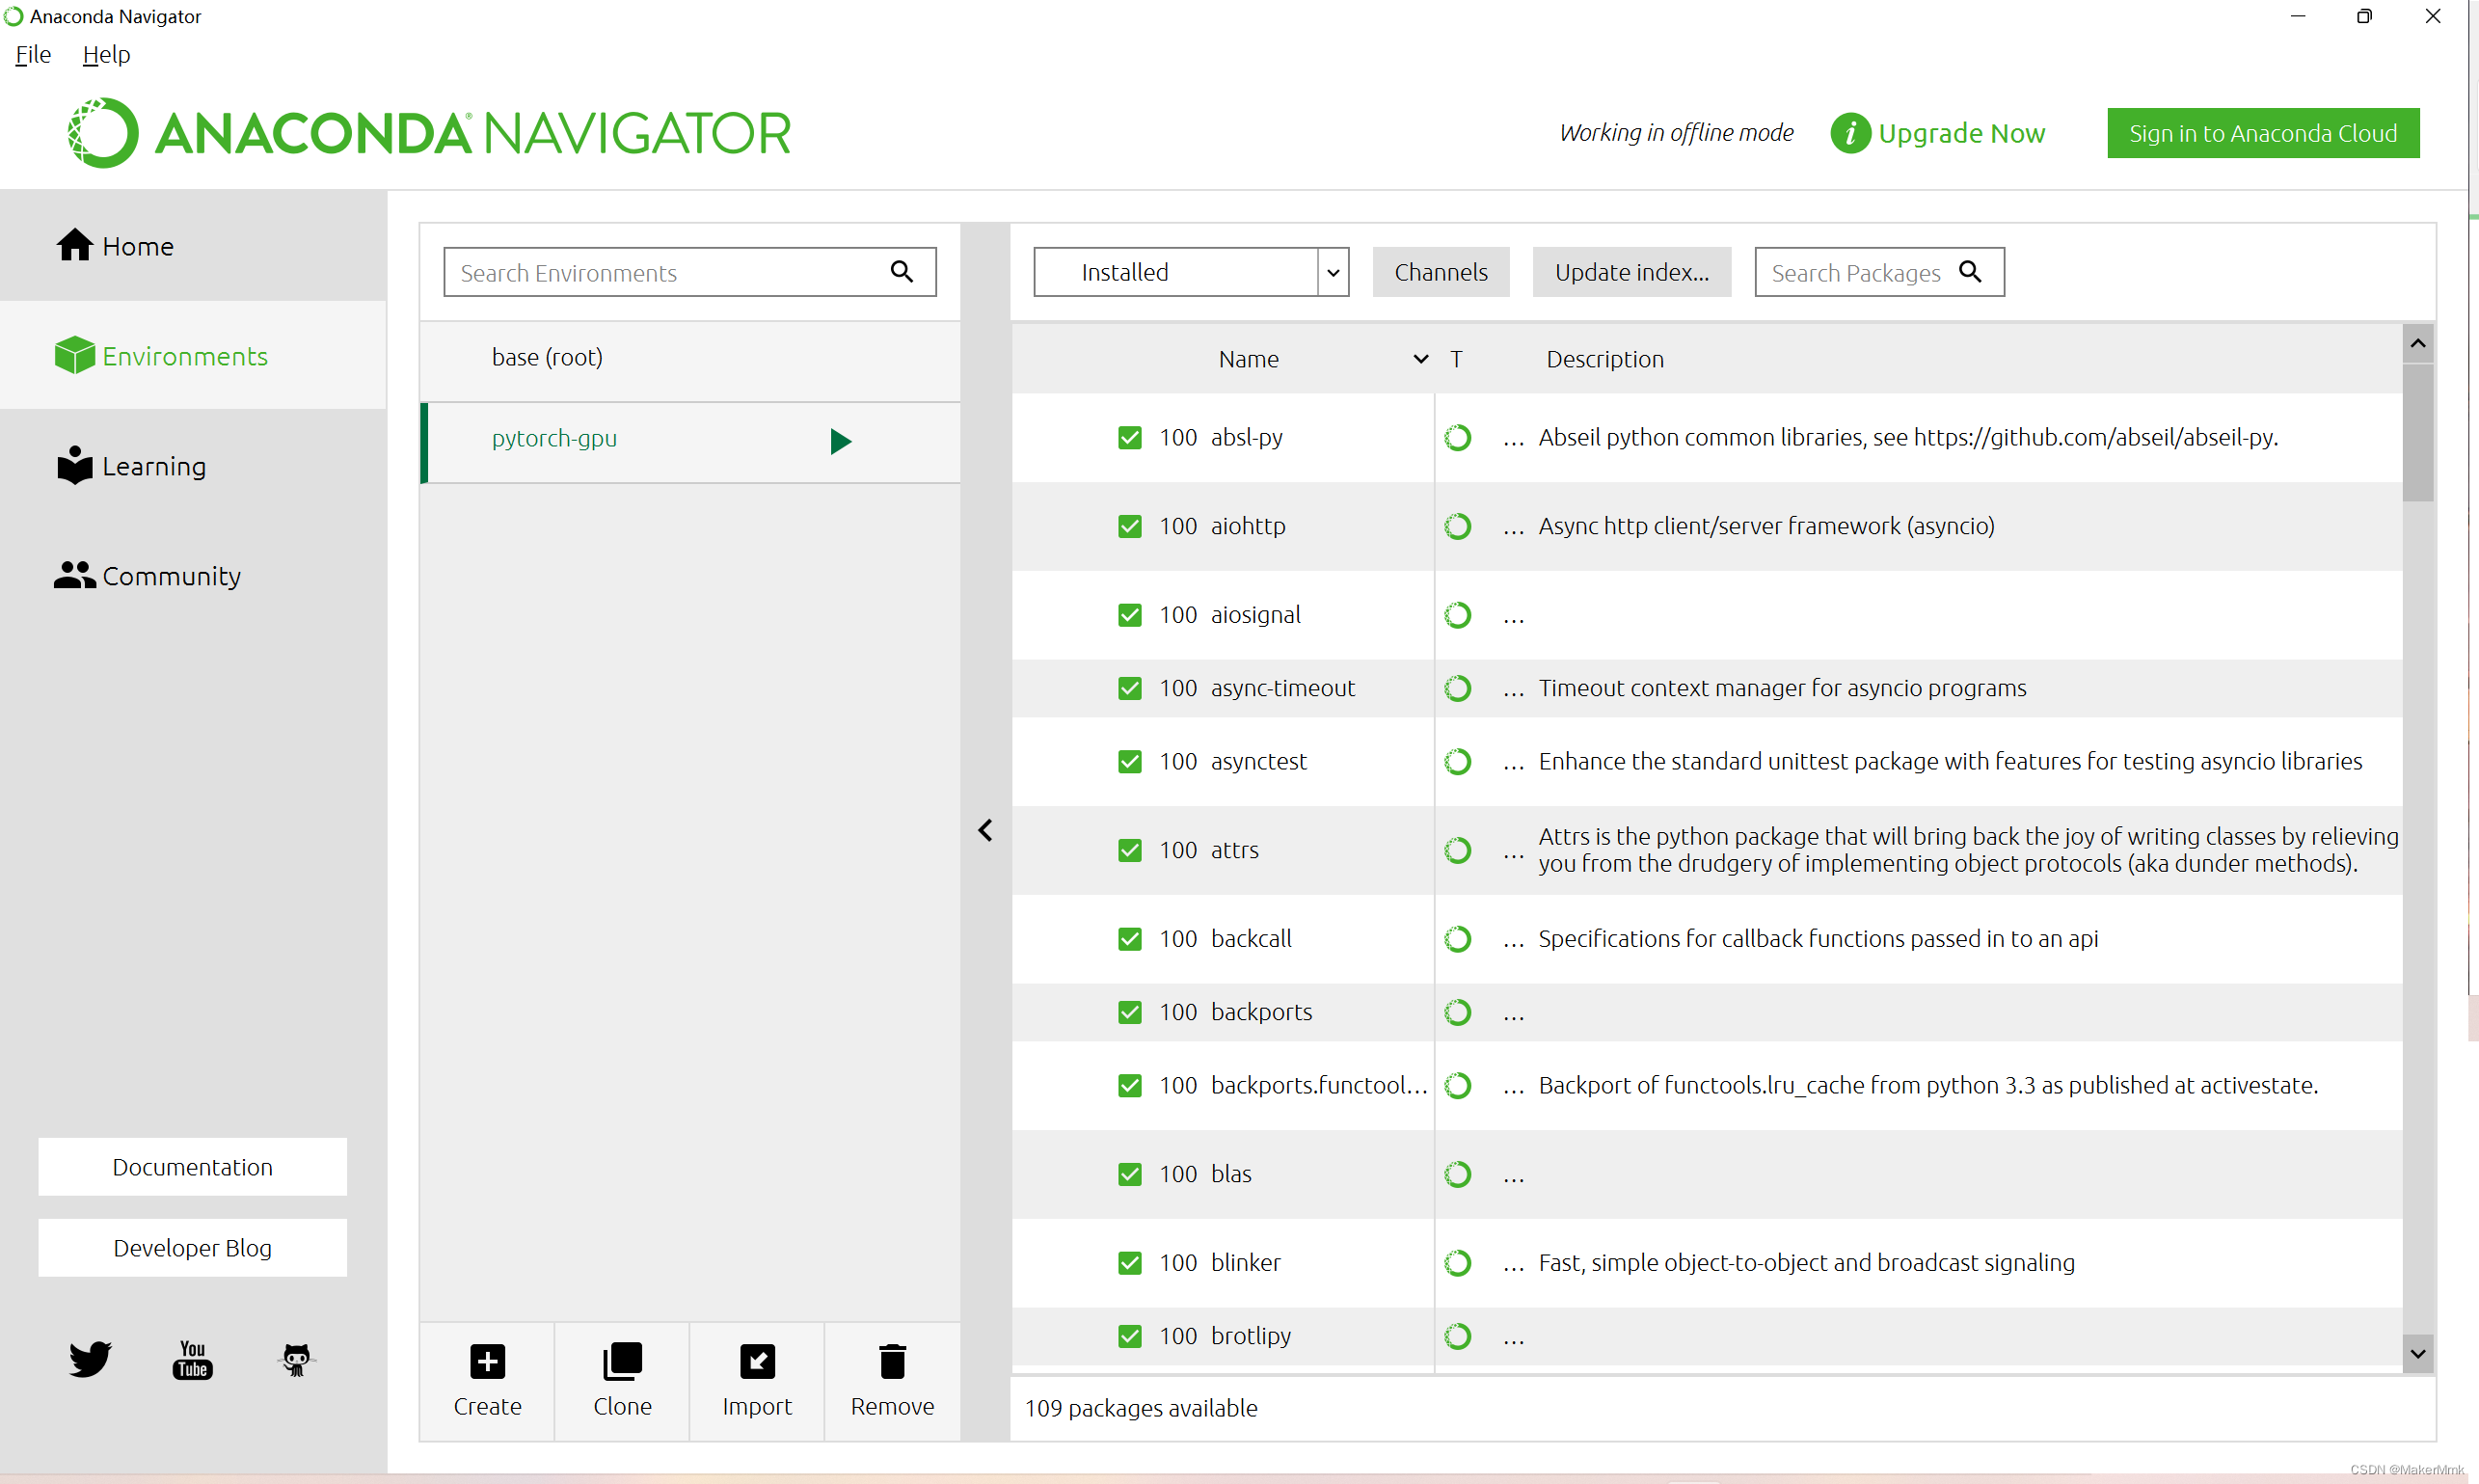Click the package list scroll down arrow
Screen dimensions: 2479x1484
pyautogui.click(x=2417, y=1354)
